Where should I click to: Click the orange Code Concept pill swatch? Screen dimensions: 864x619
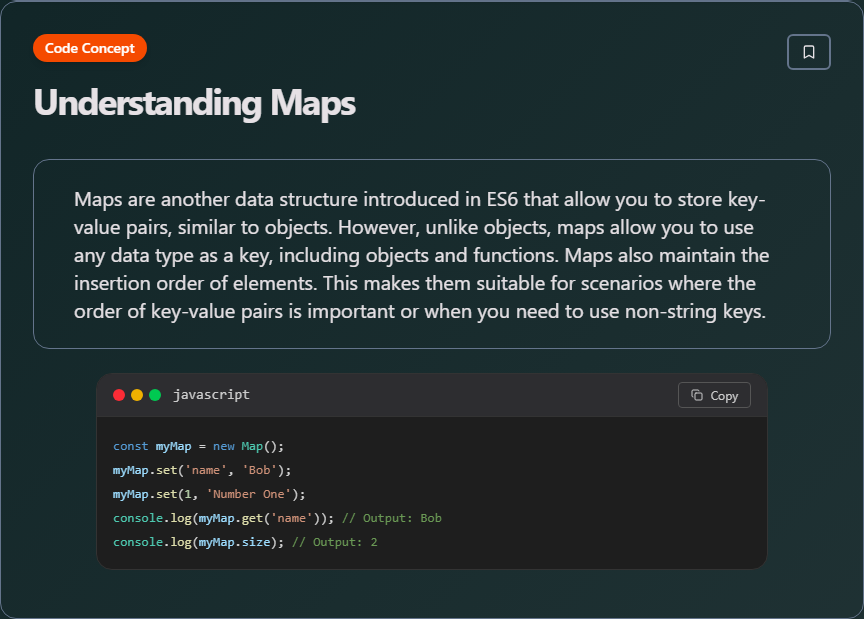pos(90,48)
